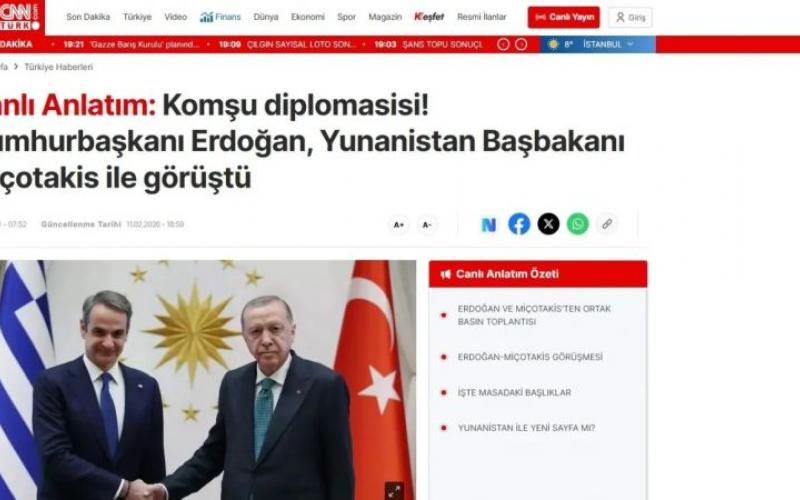
Task: Click the CNN Türk logo
Action: (x=20, y=17)
